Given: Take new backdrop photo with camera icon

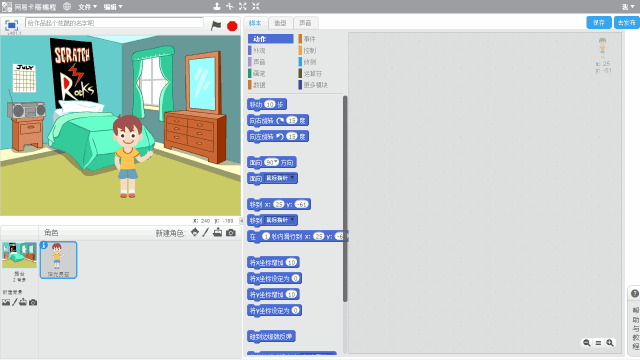Looking at the screenshot, I should click(x=33, y=302).
